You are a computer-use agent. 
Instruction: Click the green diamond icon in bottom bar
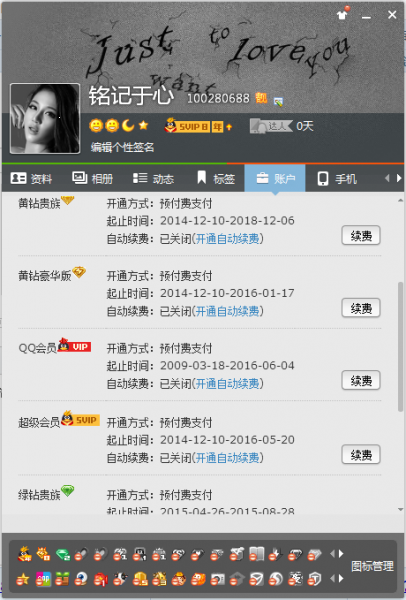tap(63, 554)
